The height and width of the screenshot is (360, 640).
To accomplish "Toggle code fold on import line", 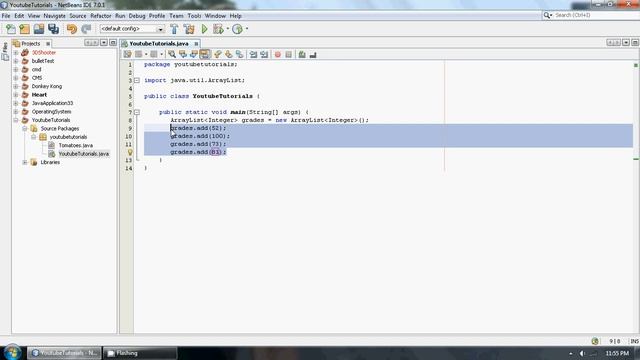I will tap(137, 80).
